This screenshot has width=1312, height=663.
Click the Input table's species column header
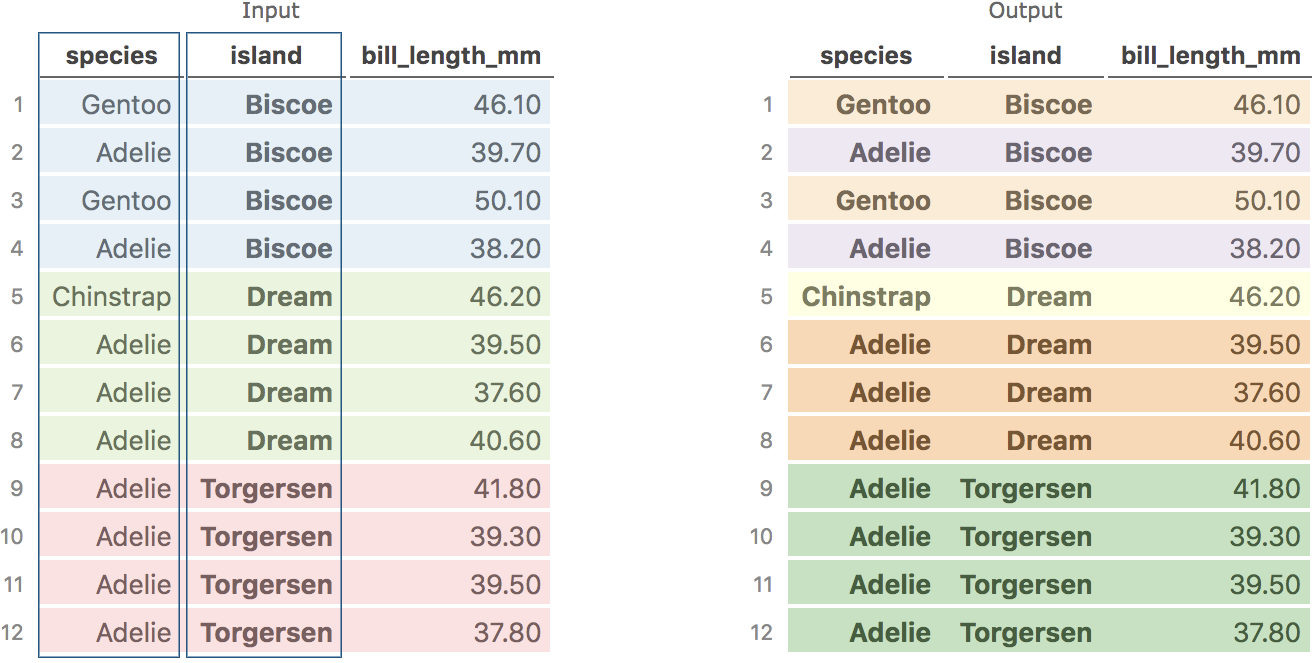[111, 56]
